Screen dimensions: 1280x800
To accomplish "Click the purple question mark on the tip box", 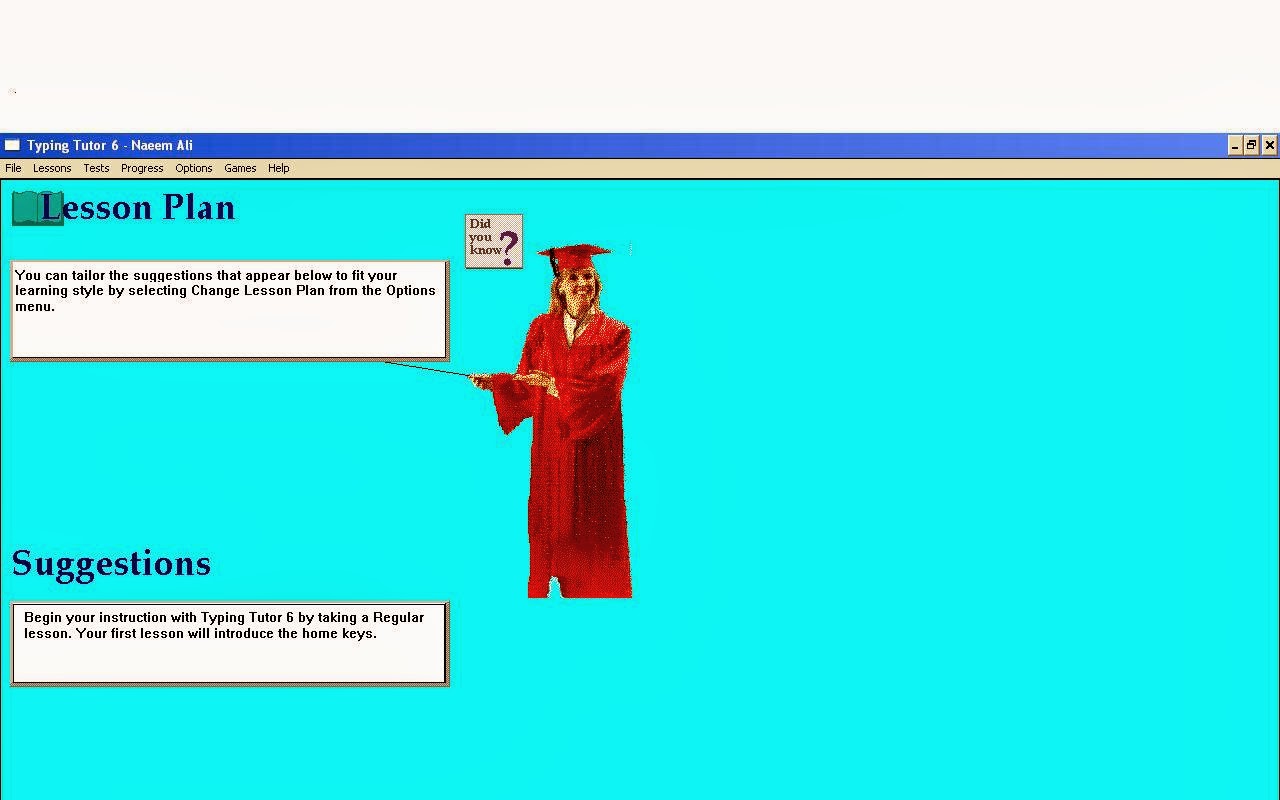I will tap(507, 247).
